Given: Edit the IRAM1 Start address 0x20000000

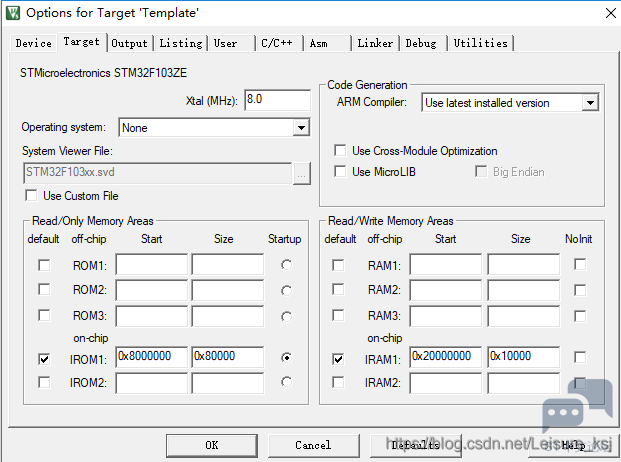Looking at the screenshot, I should (x=446, y=357).
